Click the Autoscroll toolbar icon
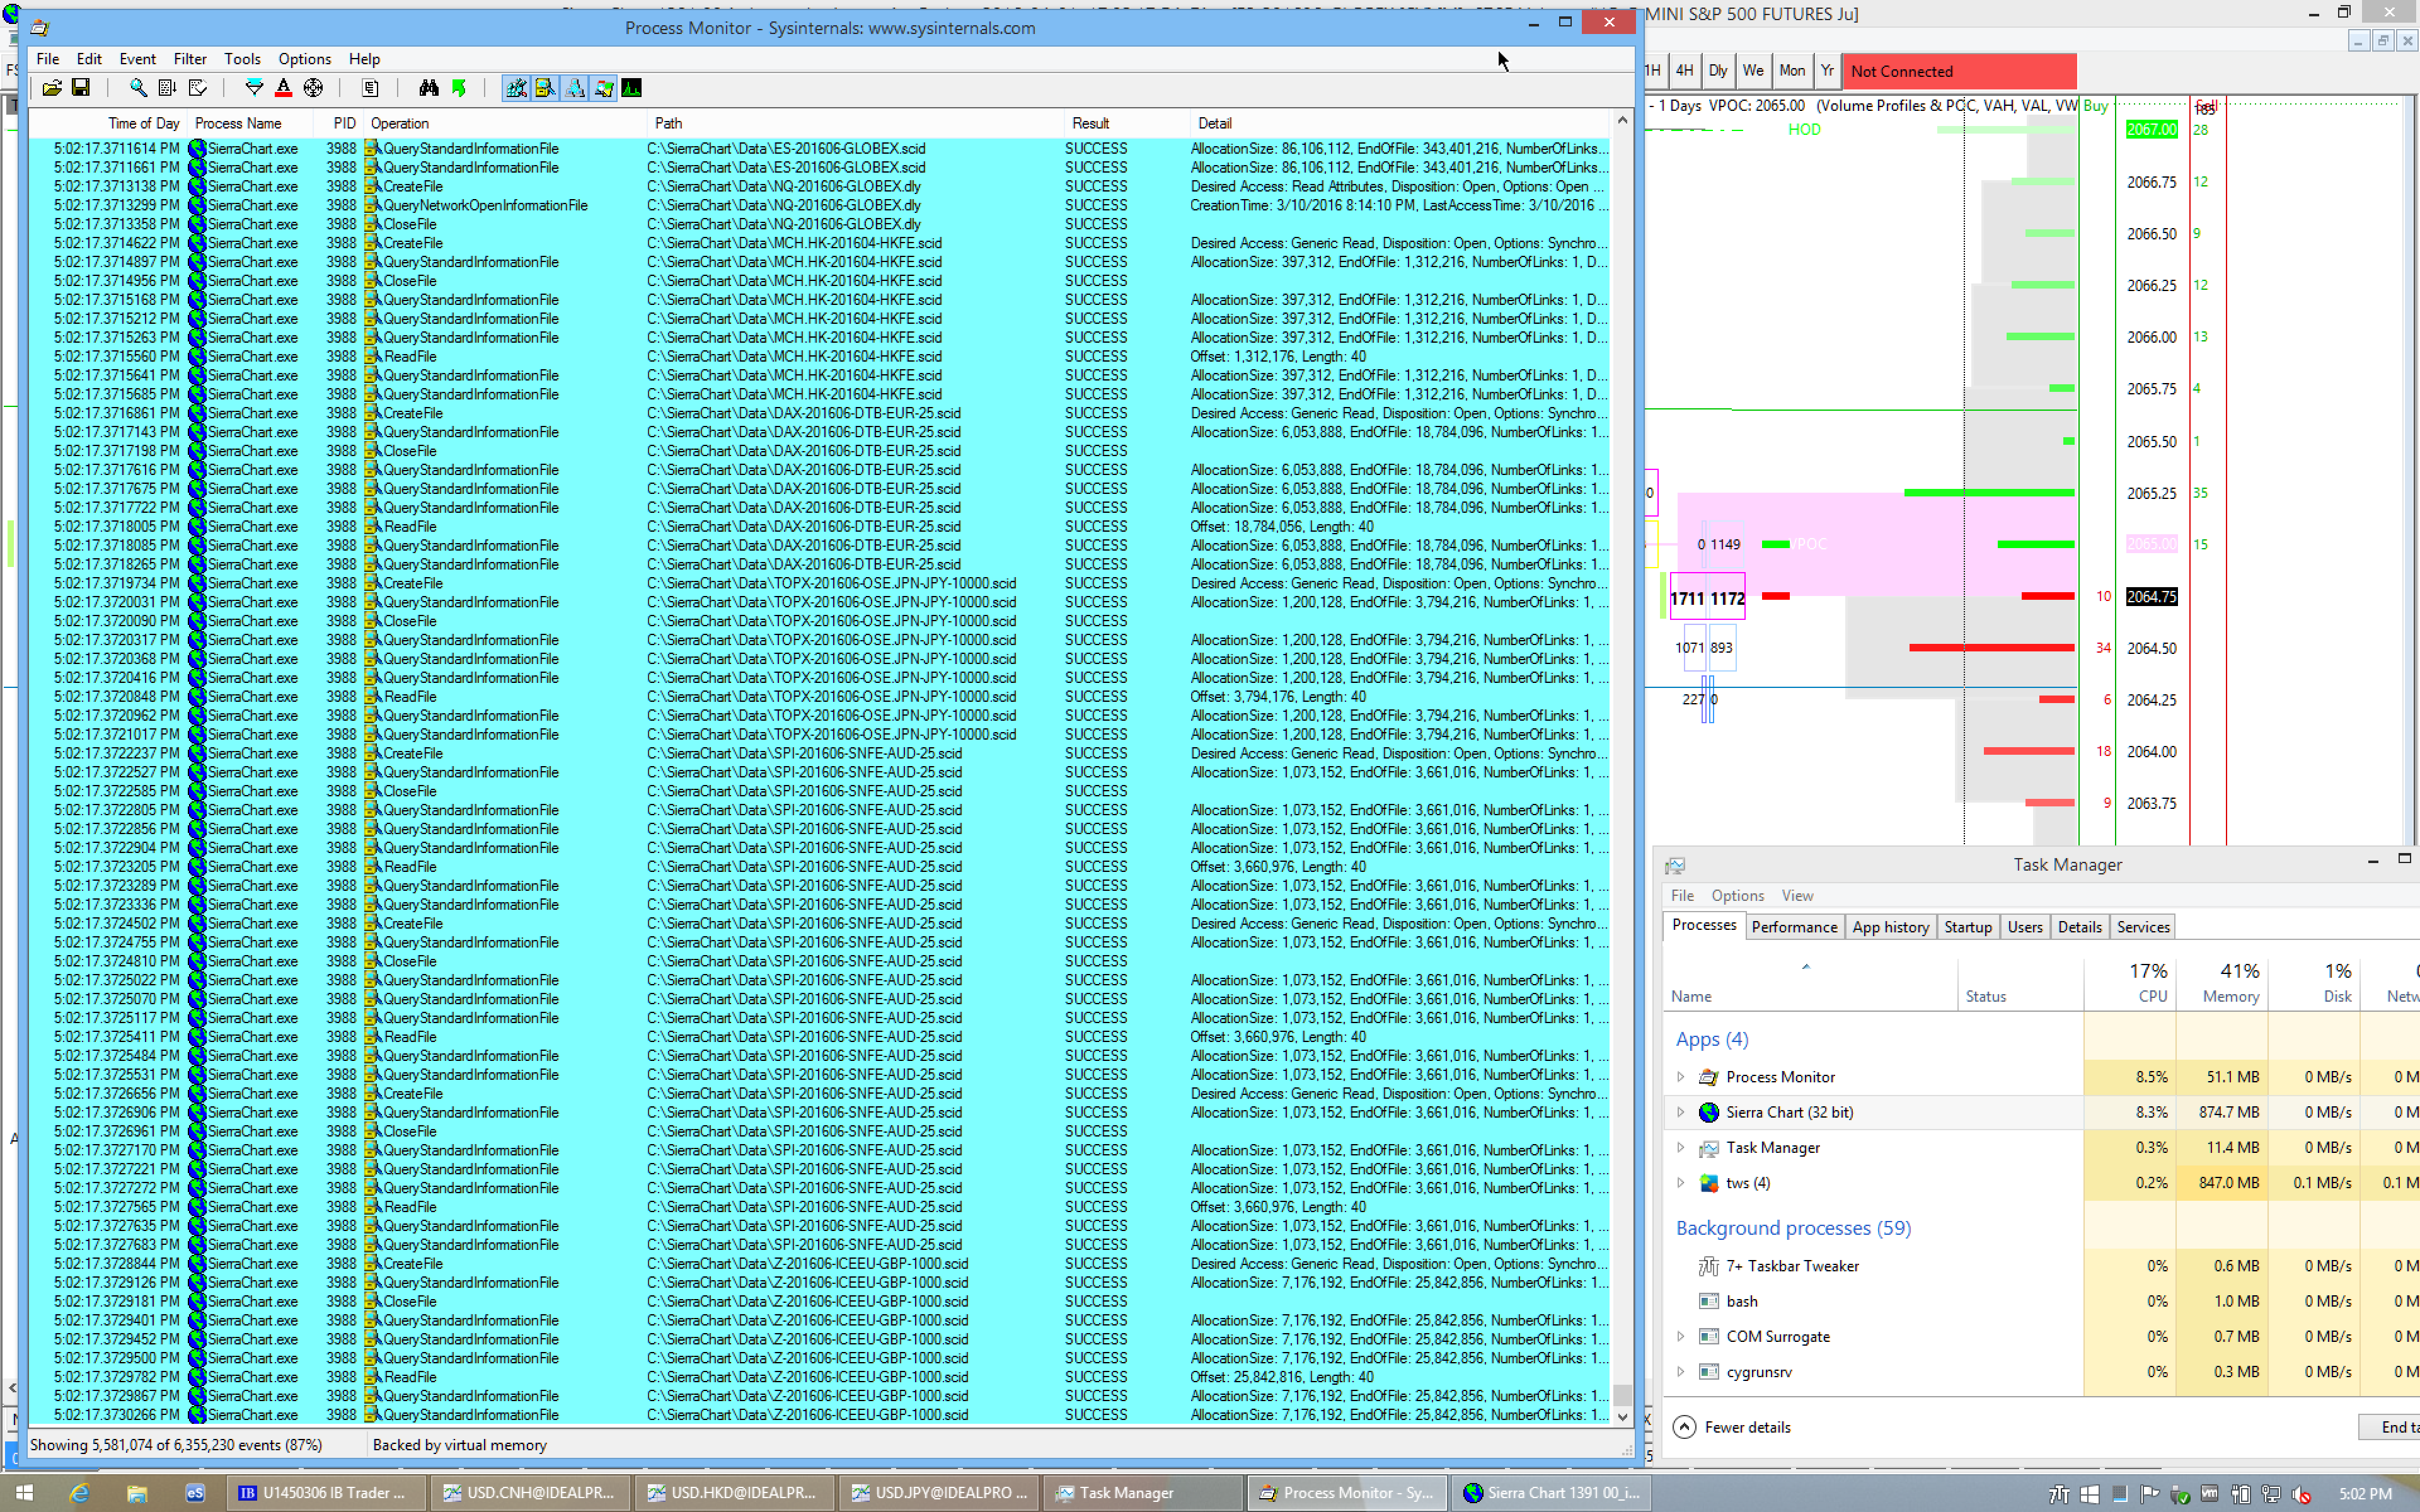Image resolution: width=2420 pixels, height=1512 pixels. click(x=167, y=88)
